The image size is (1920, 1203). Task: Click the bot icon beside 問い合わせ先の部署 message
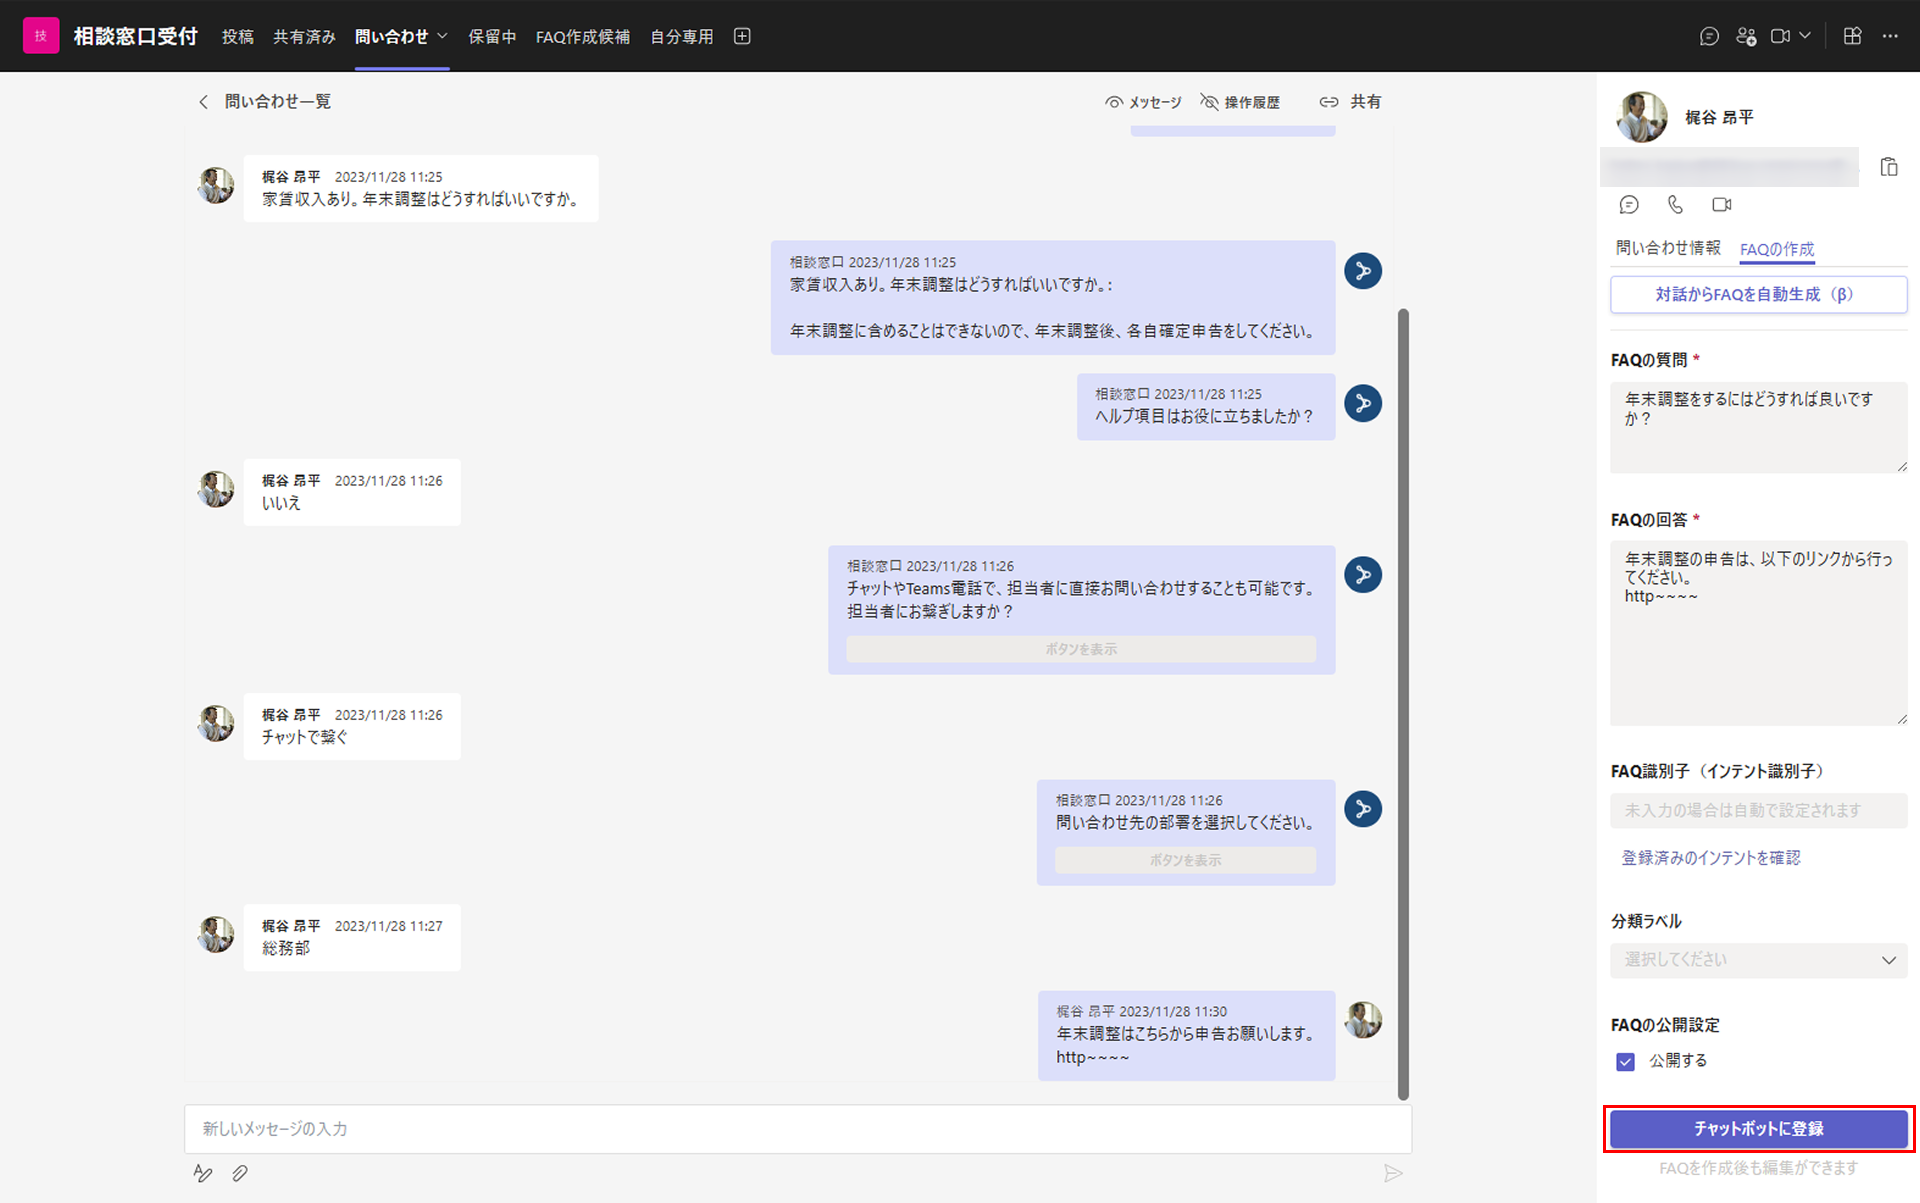(1363, 808)
